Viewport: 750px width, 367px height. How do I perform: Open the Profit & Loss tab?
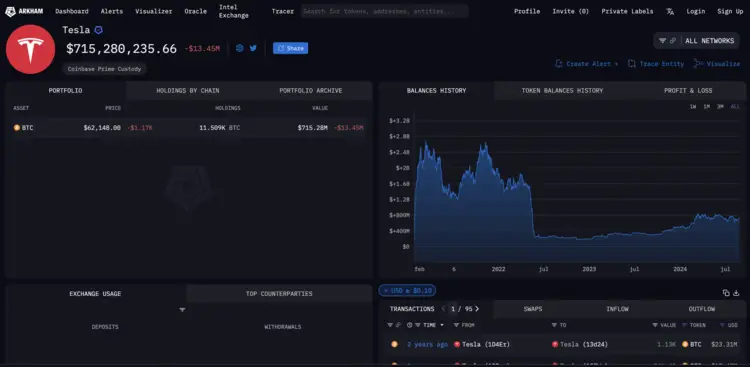point(688,90)
